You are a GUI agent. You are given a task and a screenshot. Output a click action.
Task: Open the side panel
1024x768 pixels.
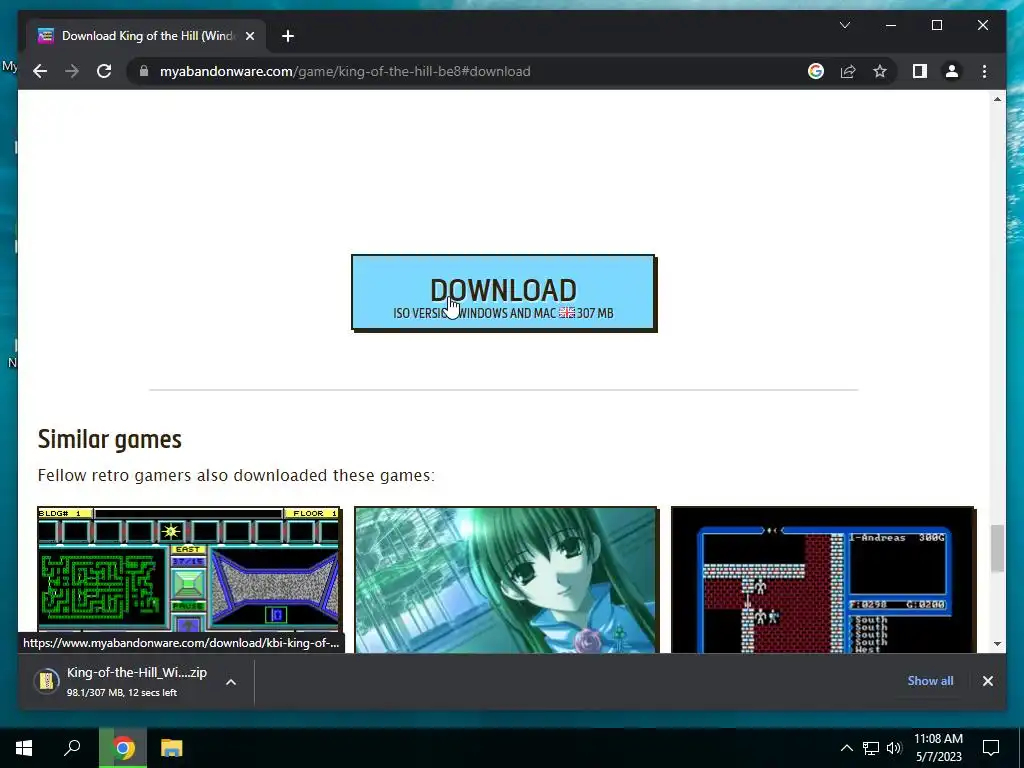(920, 71)
